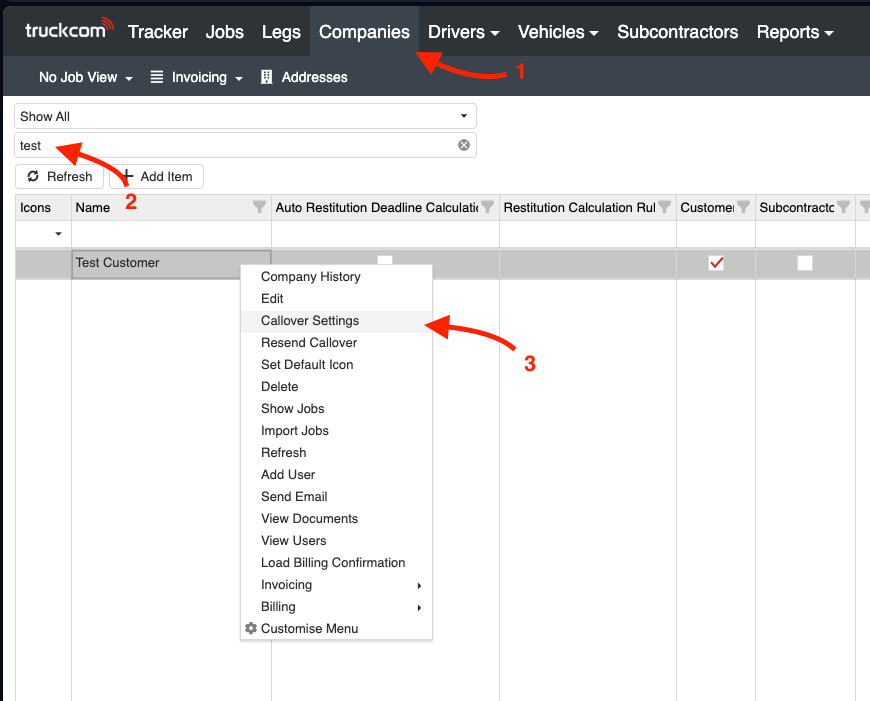Expand the Drivers menu dropdown

[x=463, y=32]
